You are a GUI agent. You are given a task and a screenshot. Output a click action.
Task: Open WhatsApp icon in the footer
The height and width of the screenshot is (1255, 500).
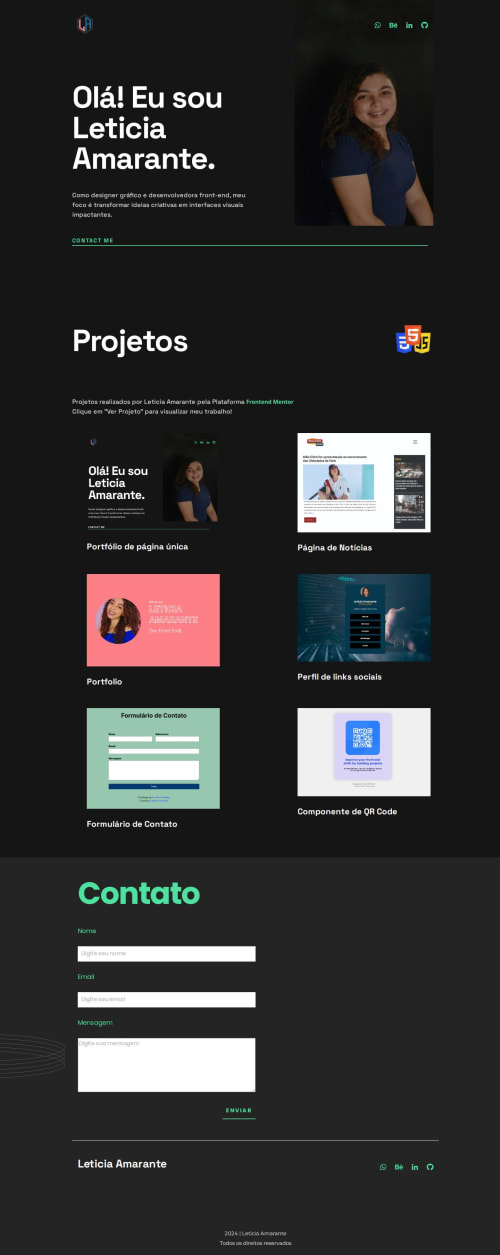pyautogui.click(x=383, y=1167)
